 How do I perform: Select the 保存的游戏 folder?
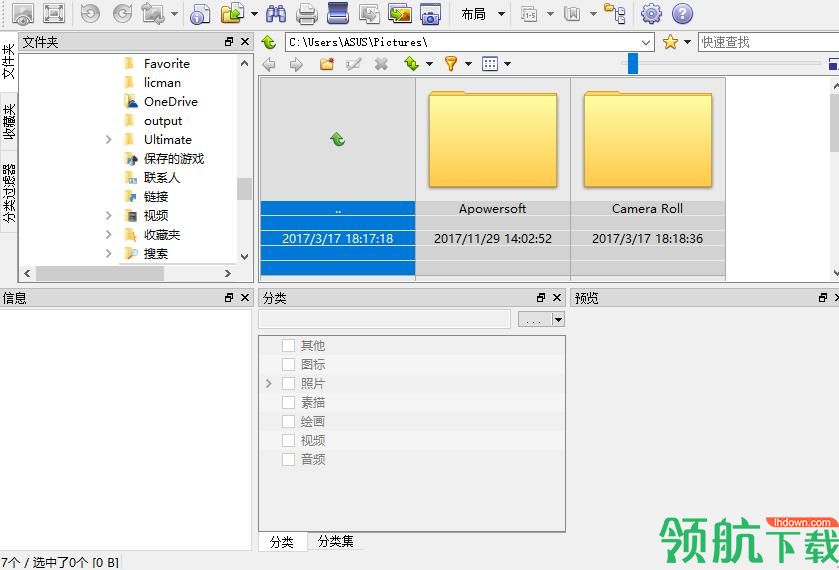(174, 159)
